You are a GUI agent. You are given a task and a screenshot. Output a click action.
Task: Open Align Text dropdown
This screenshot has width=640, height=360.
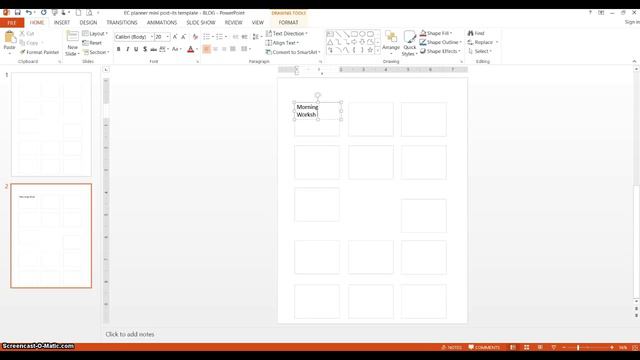[282, 43]
